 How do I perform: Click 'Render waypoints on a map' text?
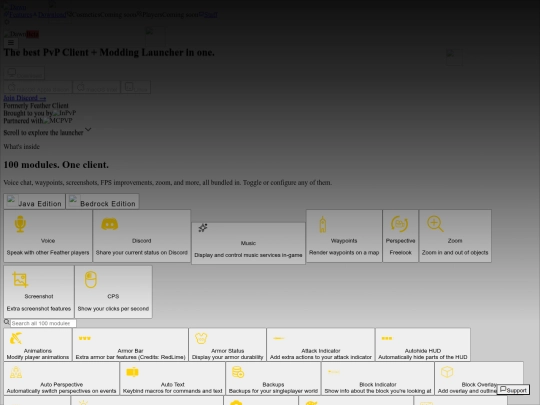(x=344, y=252)
